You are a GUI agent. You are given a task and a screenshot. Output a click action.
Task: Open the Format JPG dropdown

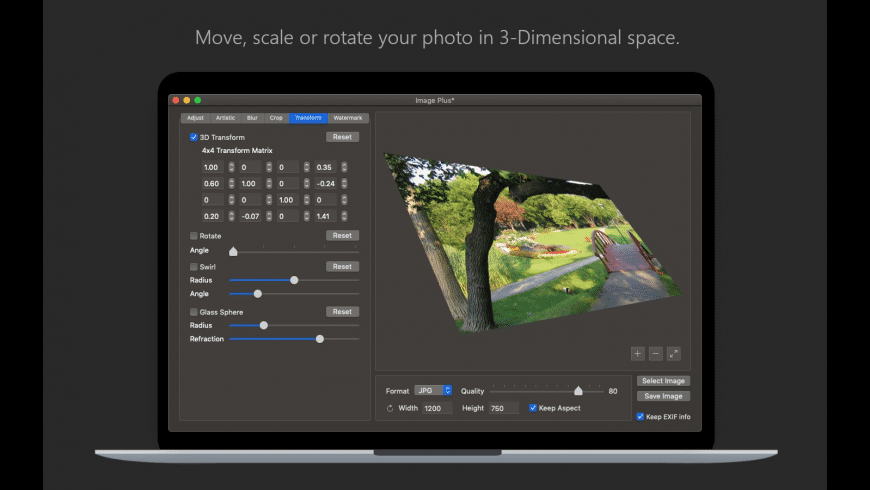pos(433,391)
